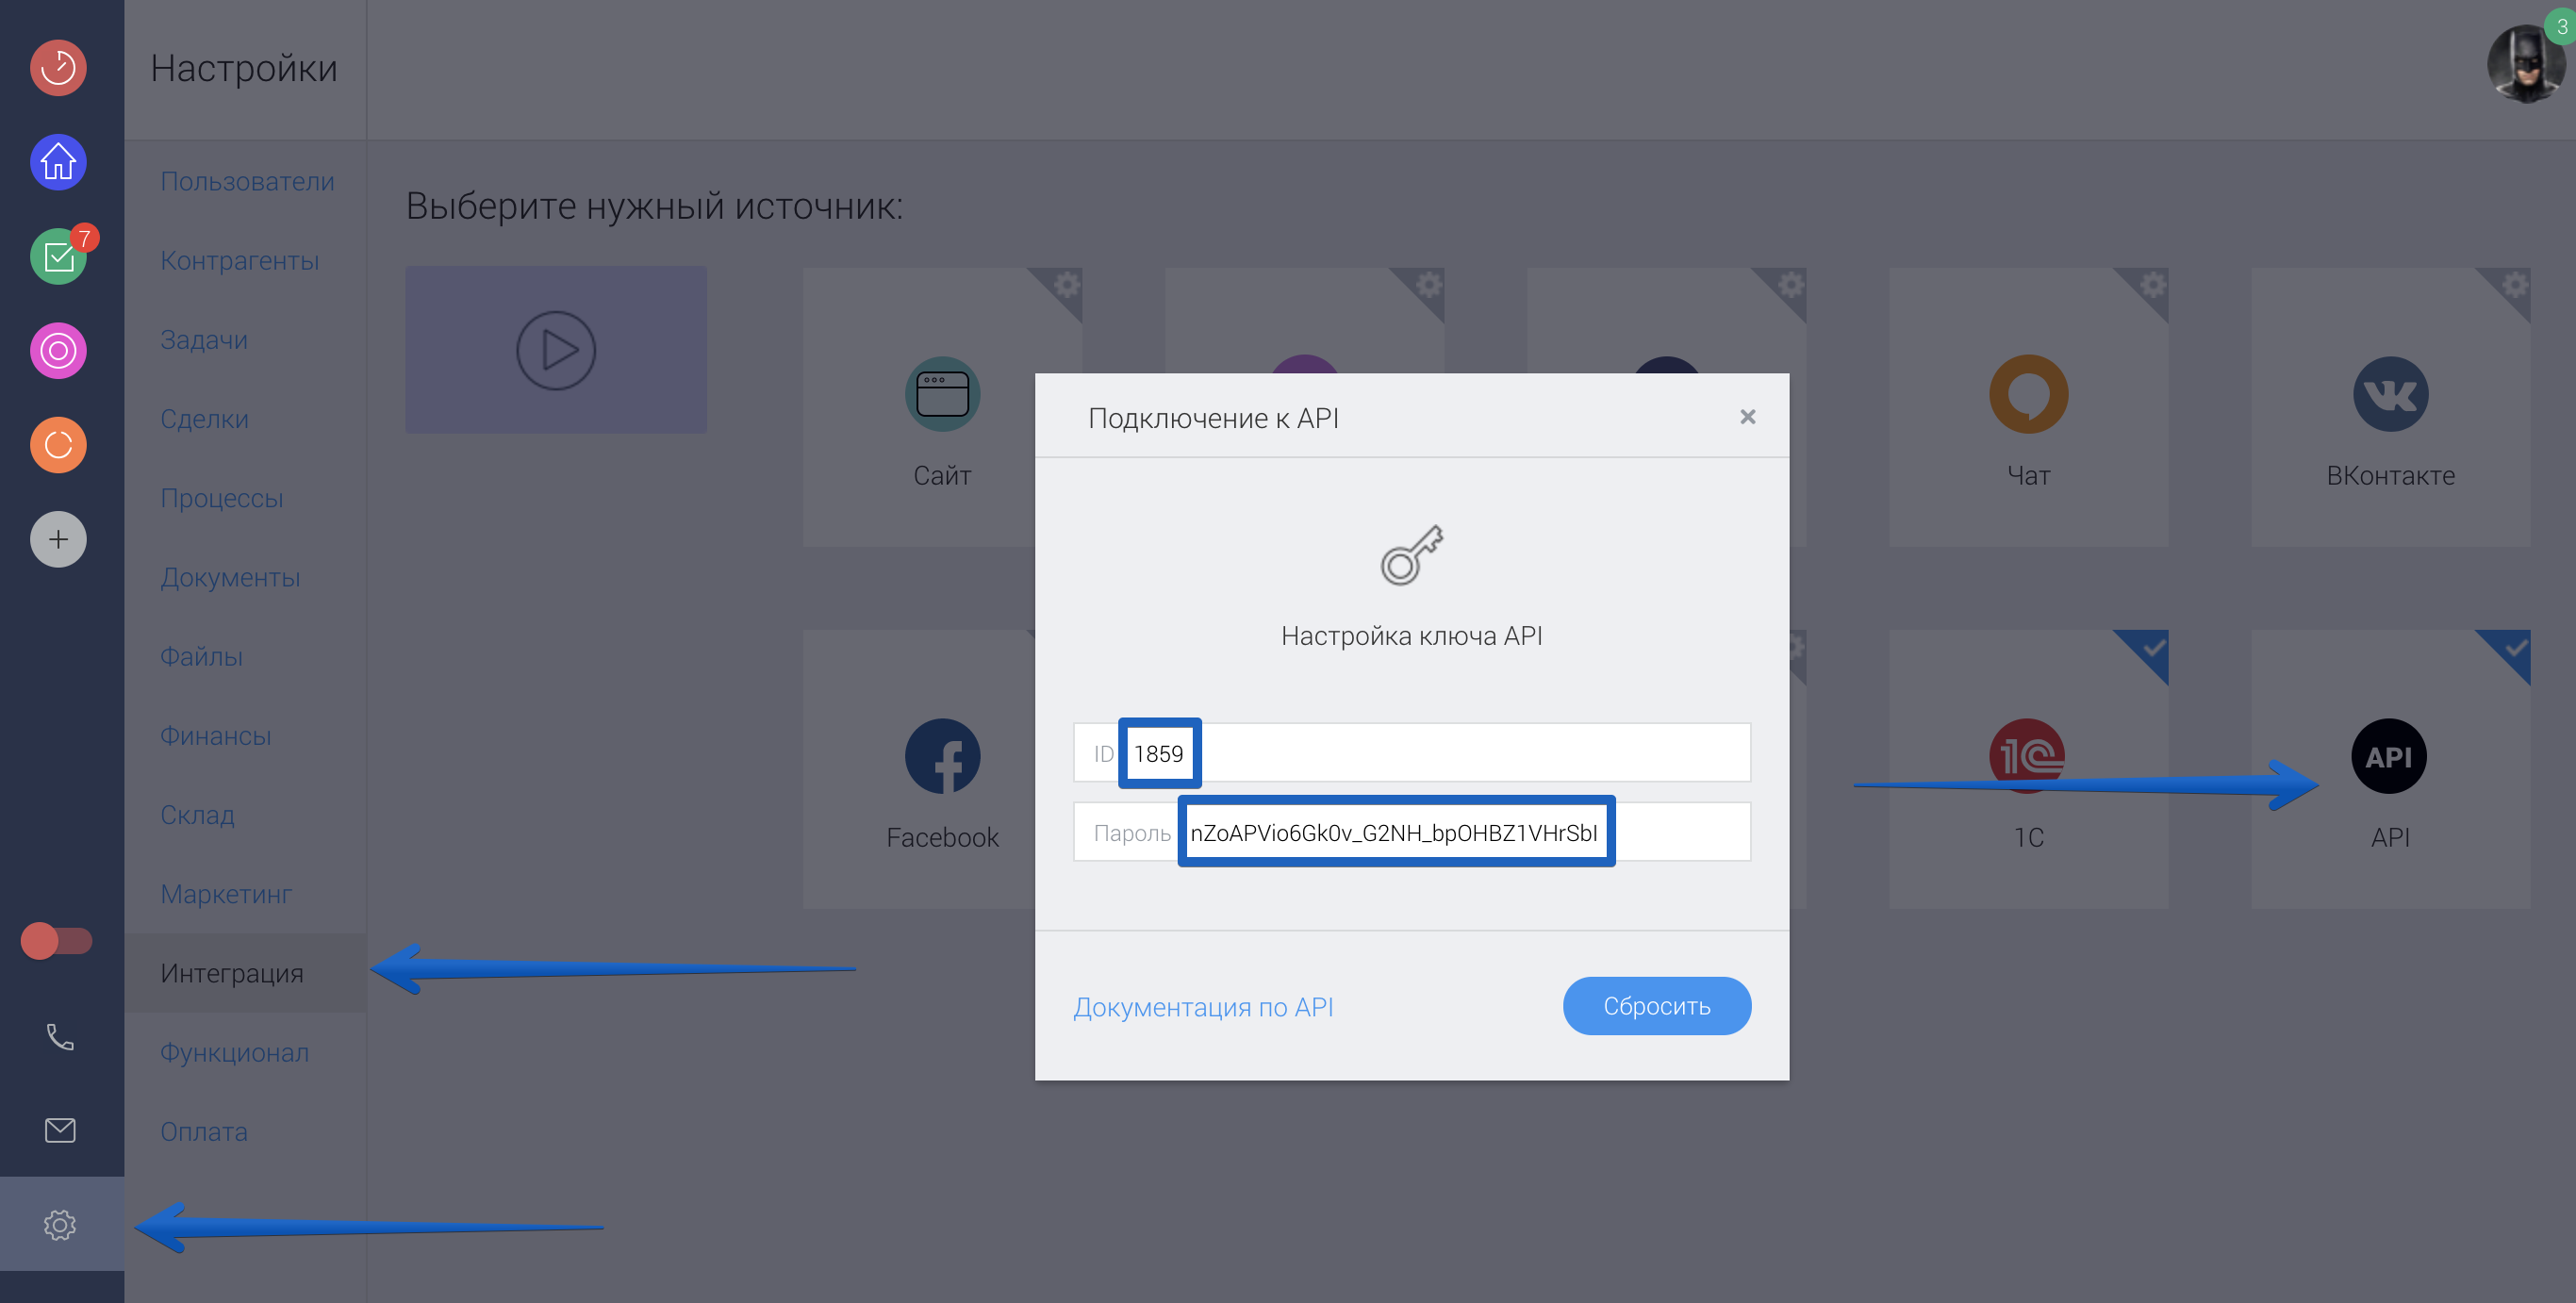Click the Сбросить button
The width and height of the screenshot is (2576, 1303).
coord(1656,1006)
